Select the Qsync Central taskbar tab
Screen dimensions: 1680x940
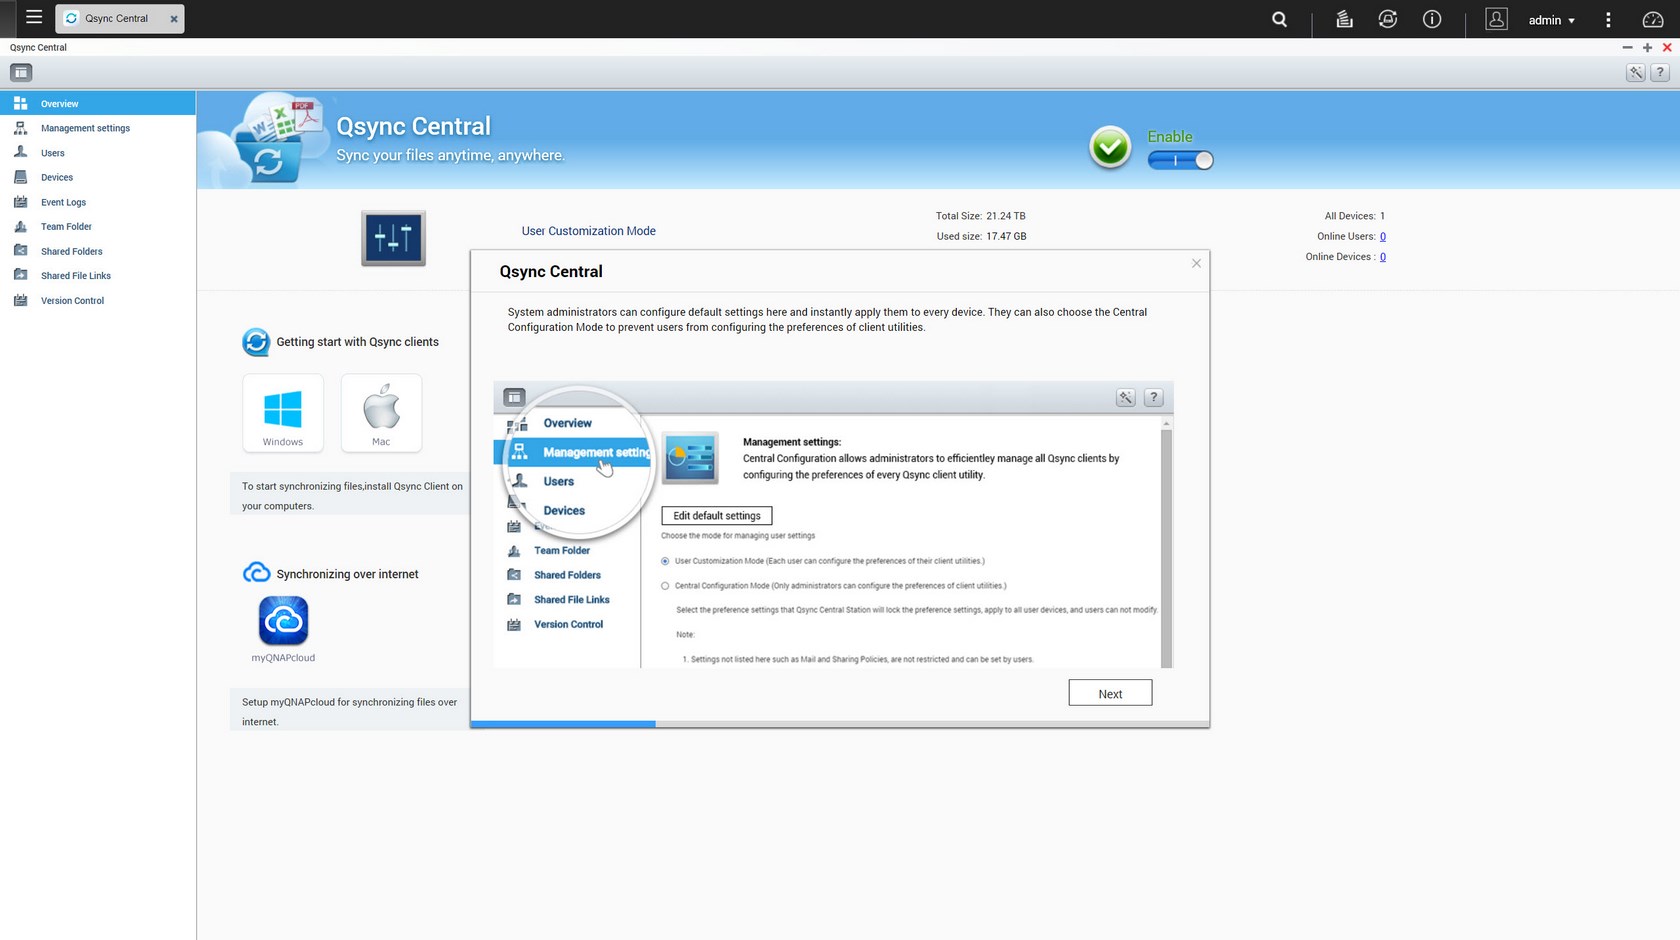coord(119,19)
